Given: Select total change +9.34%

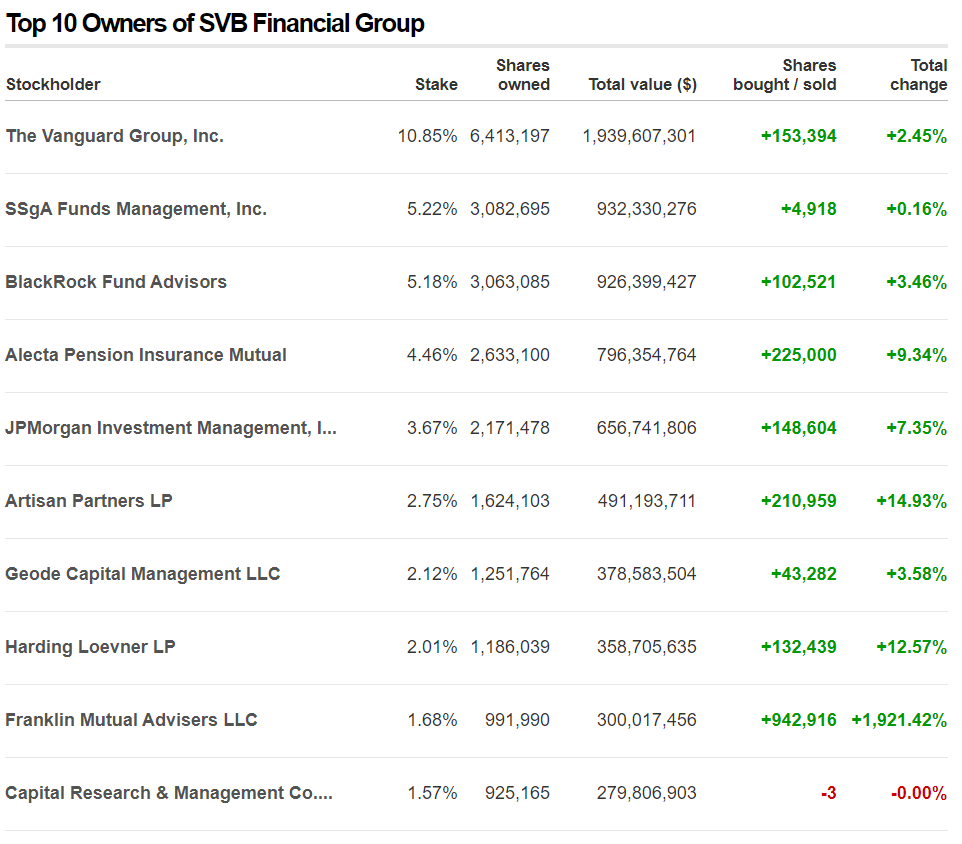Looking at the screenshot, I should (917, 355).
